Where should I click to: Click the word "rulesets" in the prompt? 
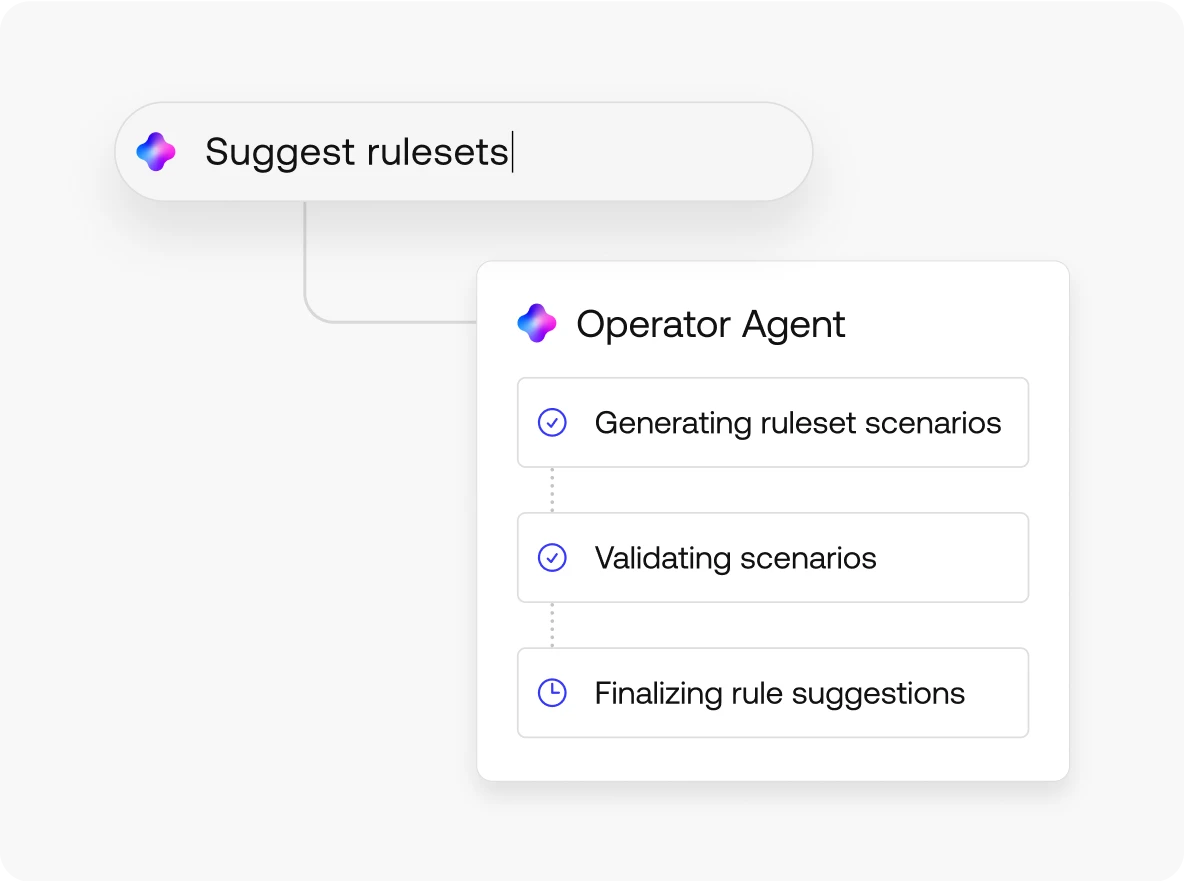[x=437, y=152]
